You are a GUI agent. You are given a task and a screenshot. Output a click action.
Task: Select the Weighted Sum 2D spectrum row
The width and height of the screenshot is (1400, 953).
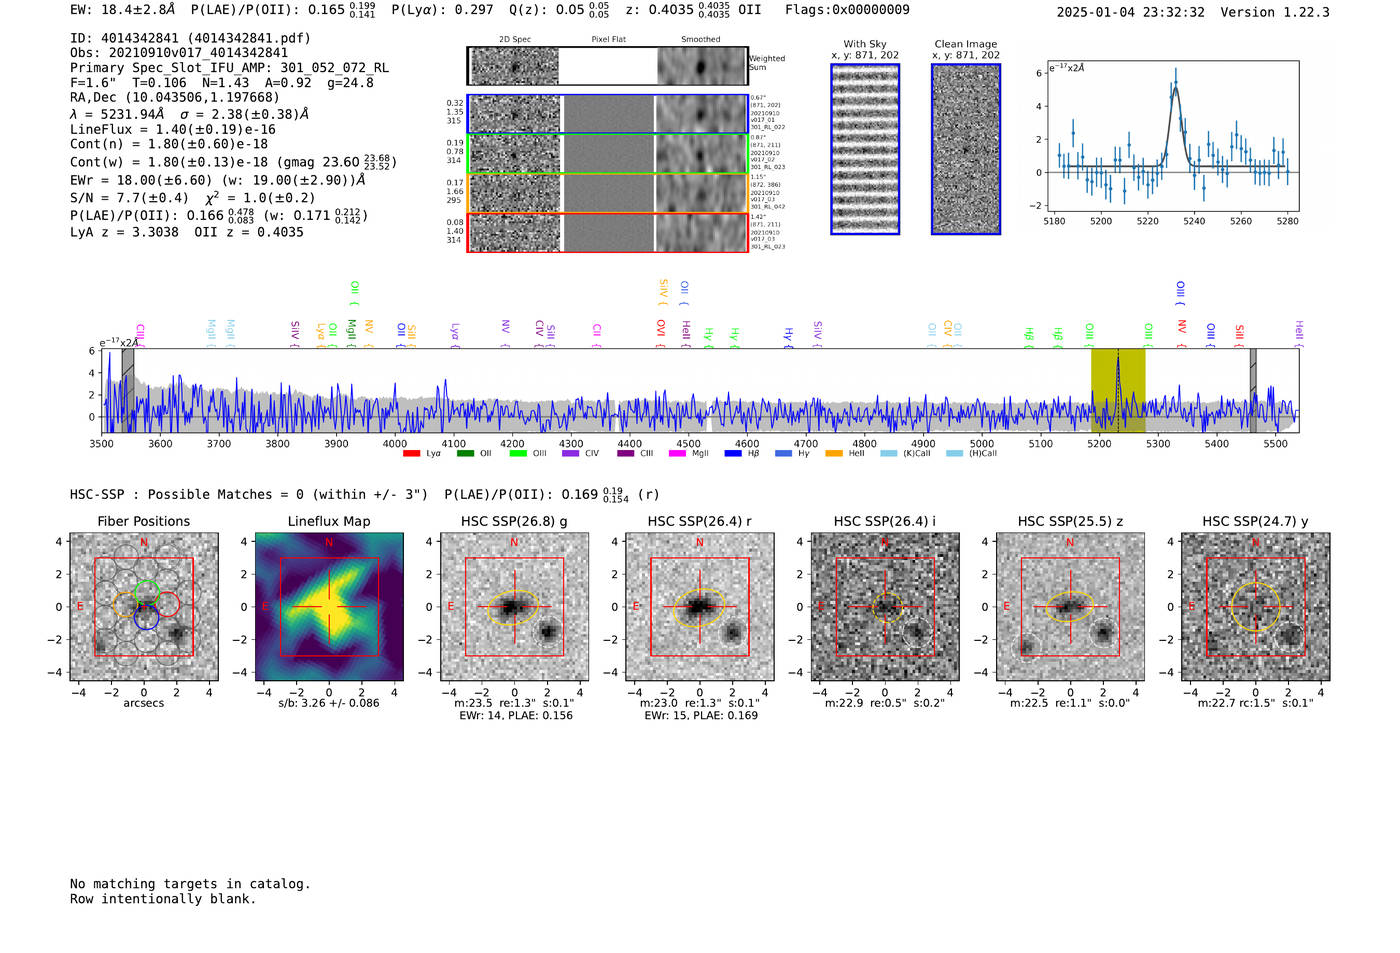tap(608, 66)
